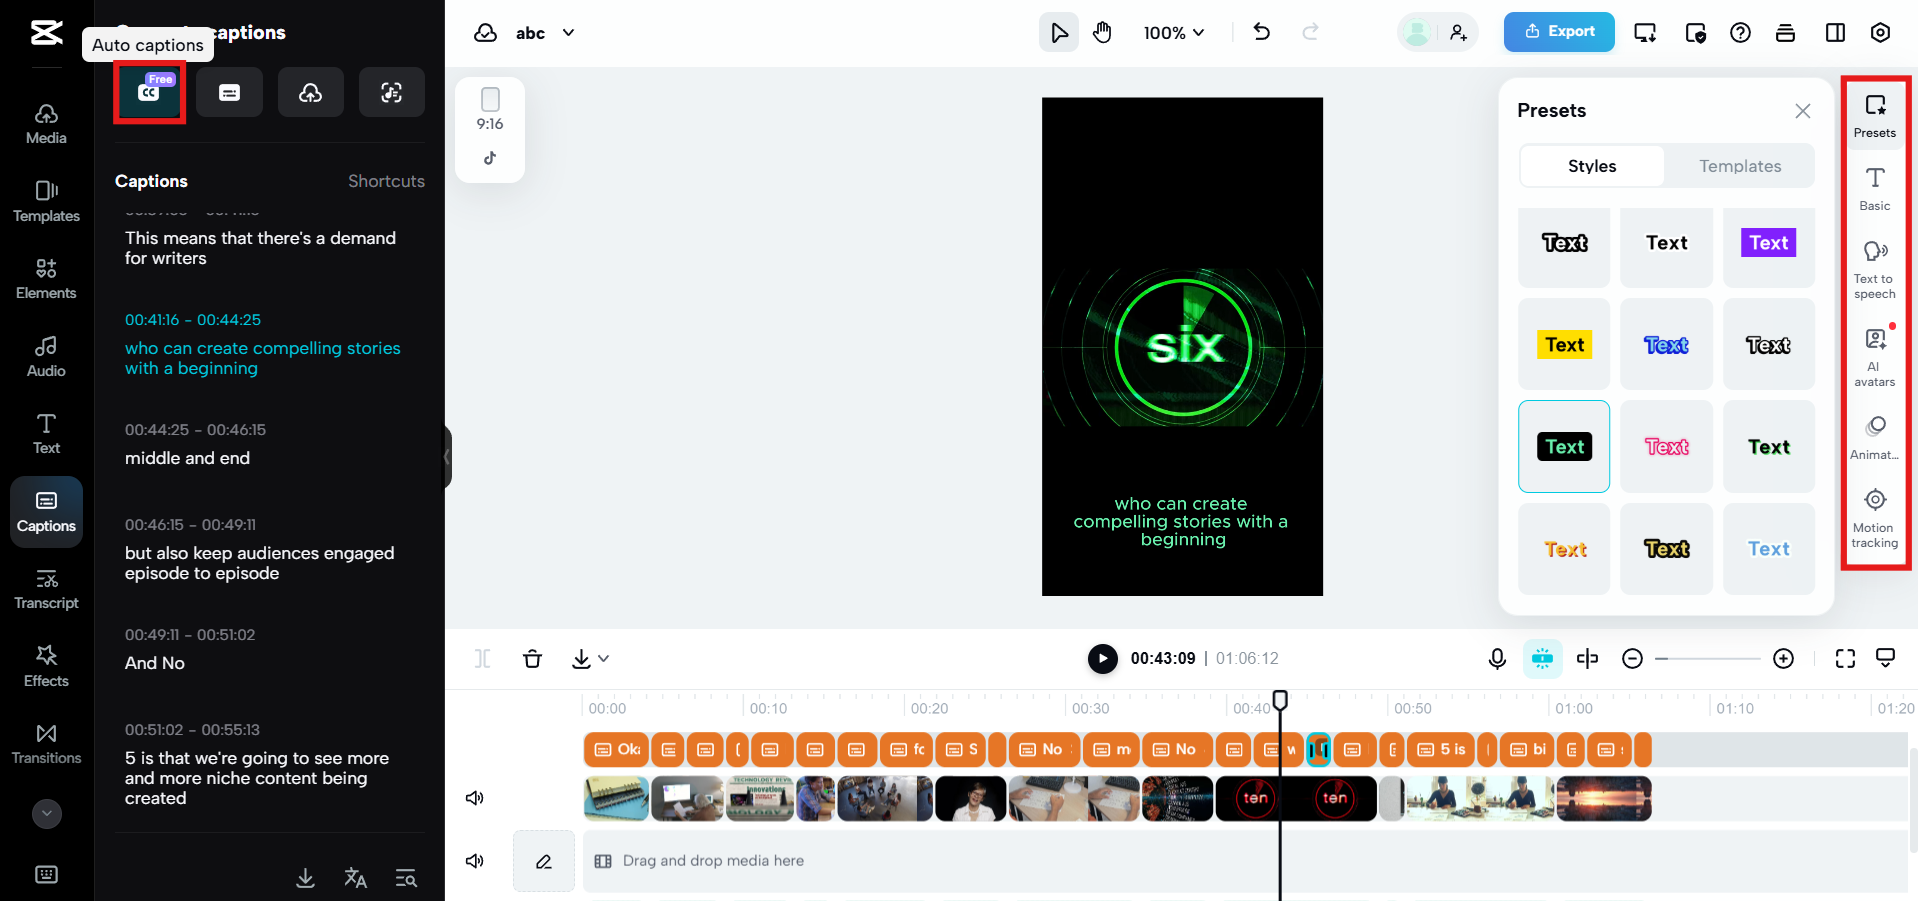The height and width of the screenshot is (901, 1918).
Task: Apply the purple background Text style preset
Action: click(x=1769, y=243)
